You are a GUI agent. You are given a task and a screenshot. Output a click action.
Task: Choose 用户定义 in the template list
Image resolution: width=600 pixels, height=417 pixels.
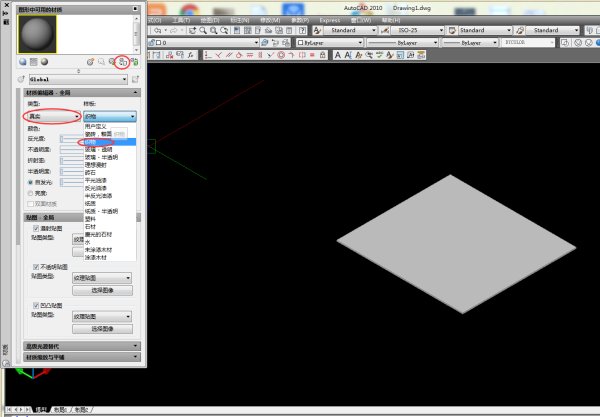click(x=109, y=126)
